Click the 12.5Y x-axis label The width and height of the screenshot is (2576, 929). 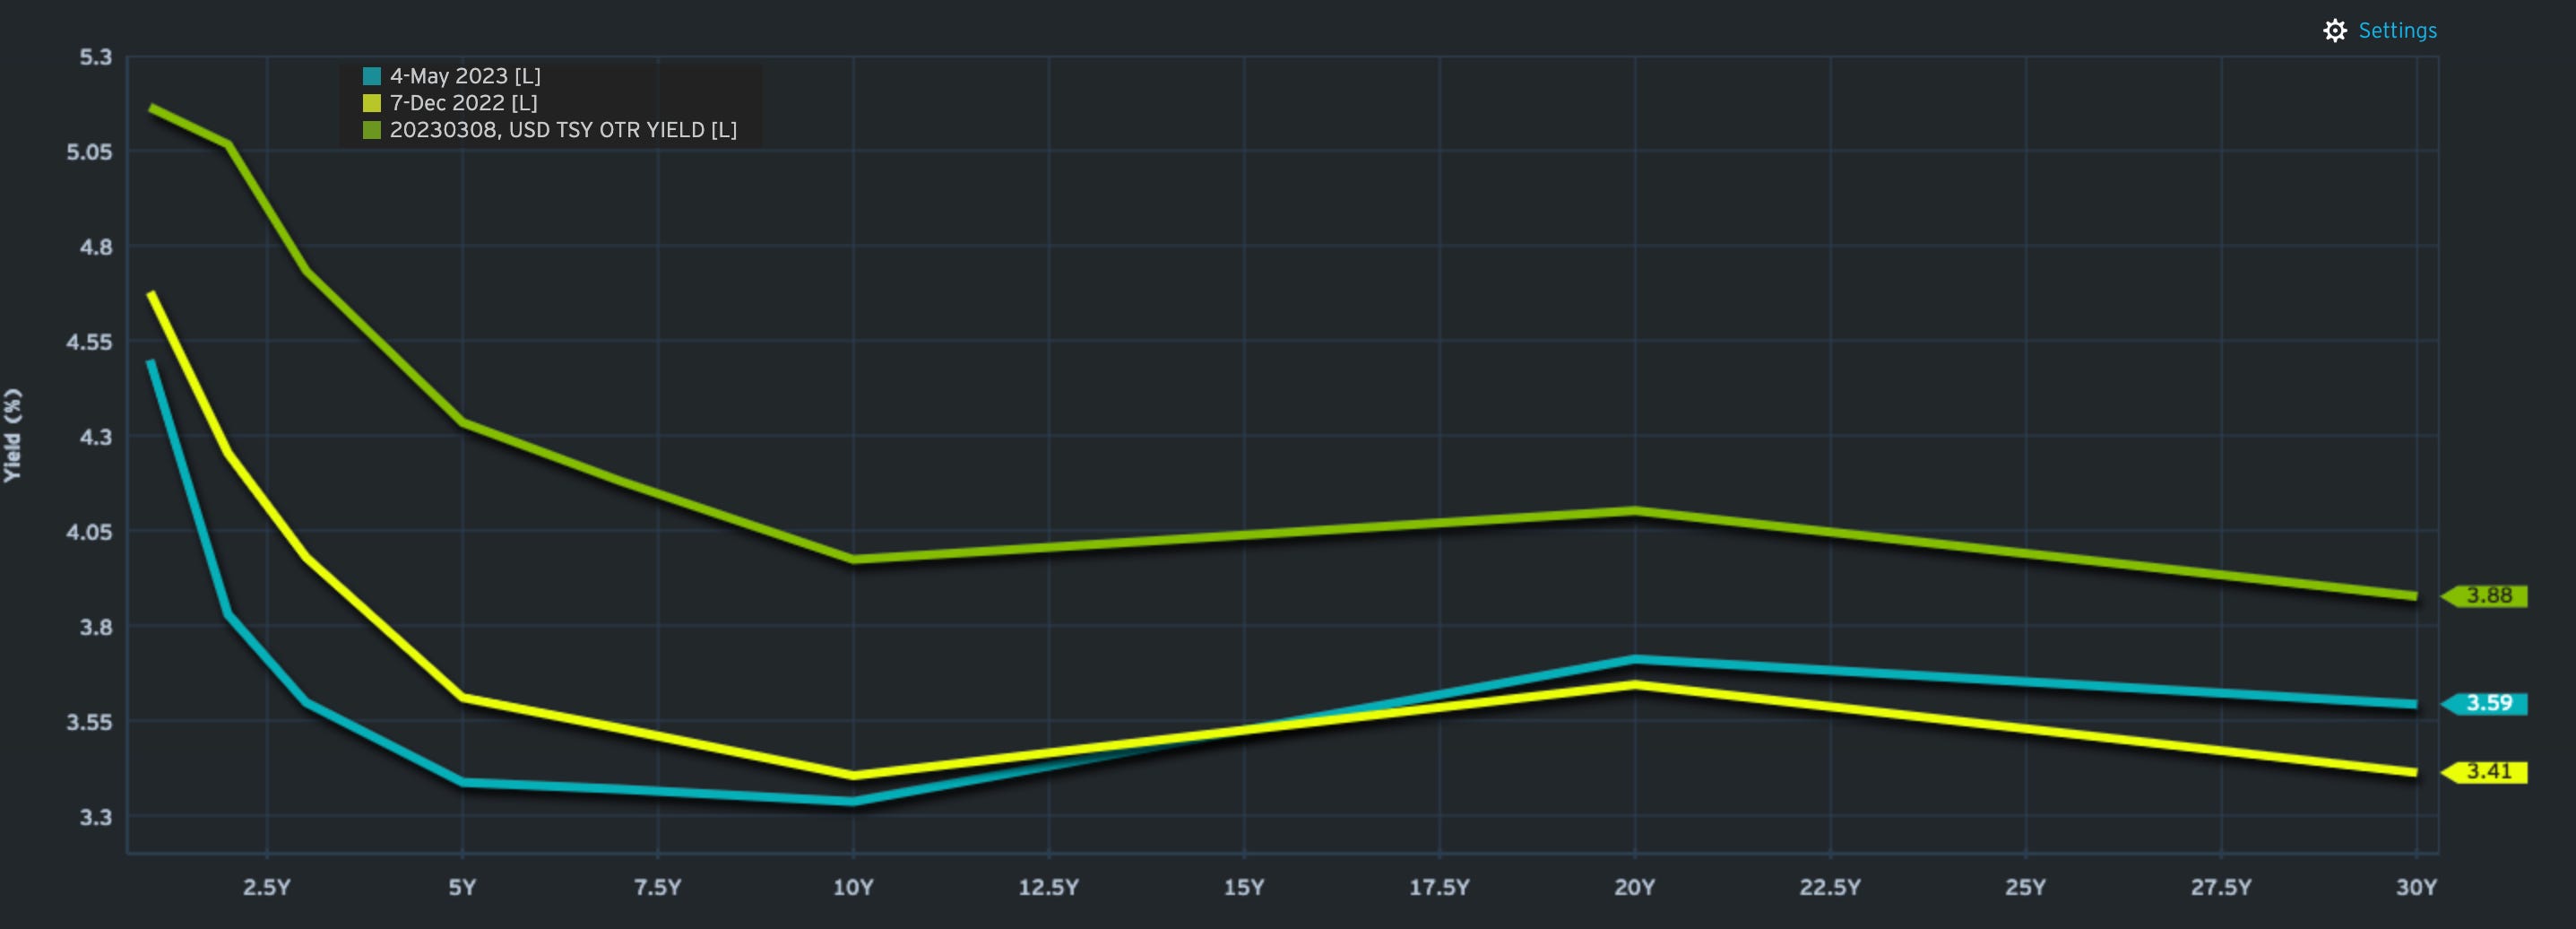(1049, 887)
